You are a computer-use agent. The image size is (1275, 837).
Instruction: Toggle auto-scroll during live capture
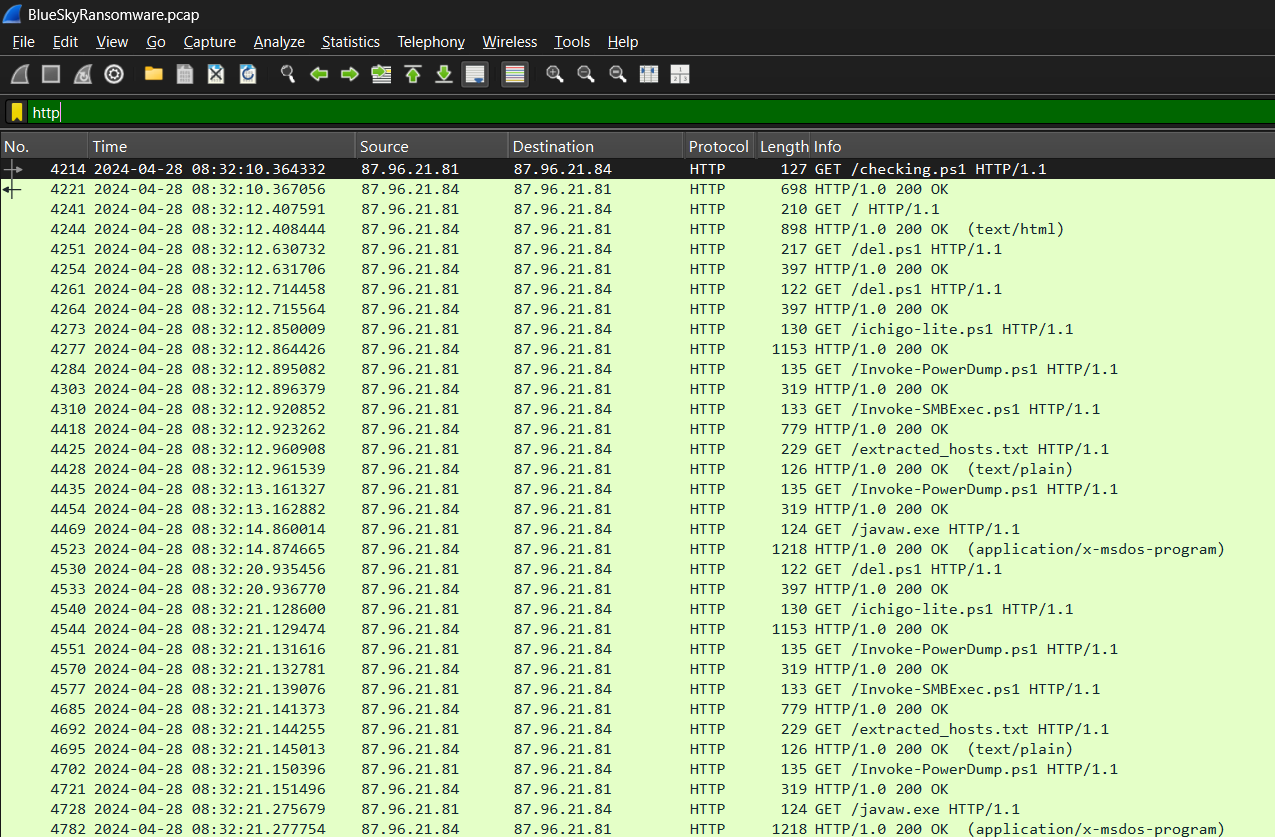pos(475,74)
